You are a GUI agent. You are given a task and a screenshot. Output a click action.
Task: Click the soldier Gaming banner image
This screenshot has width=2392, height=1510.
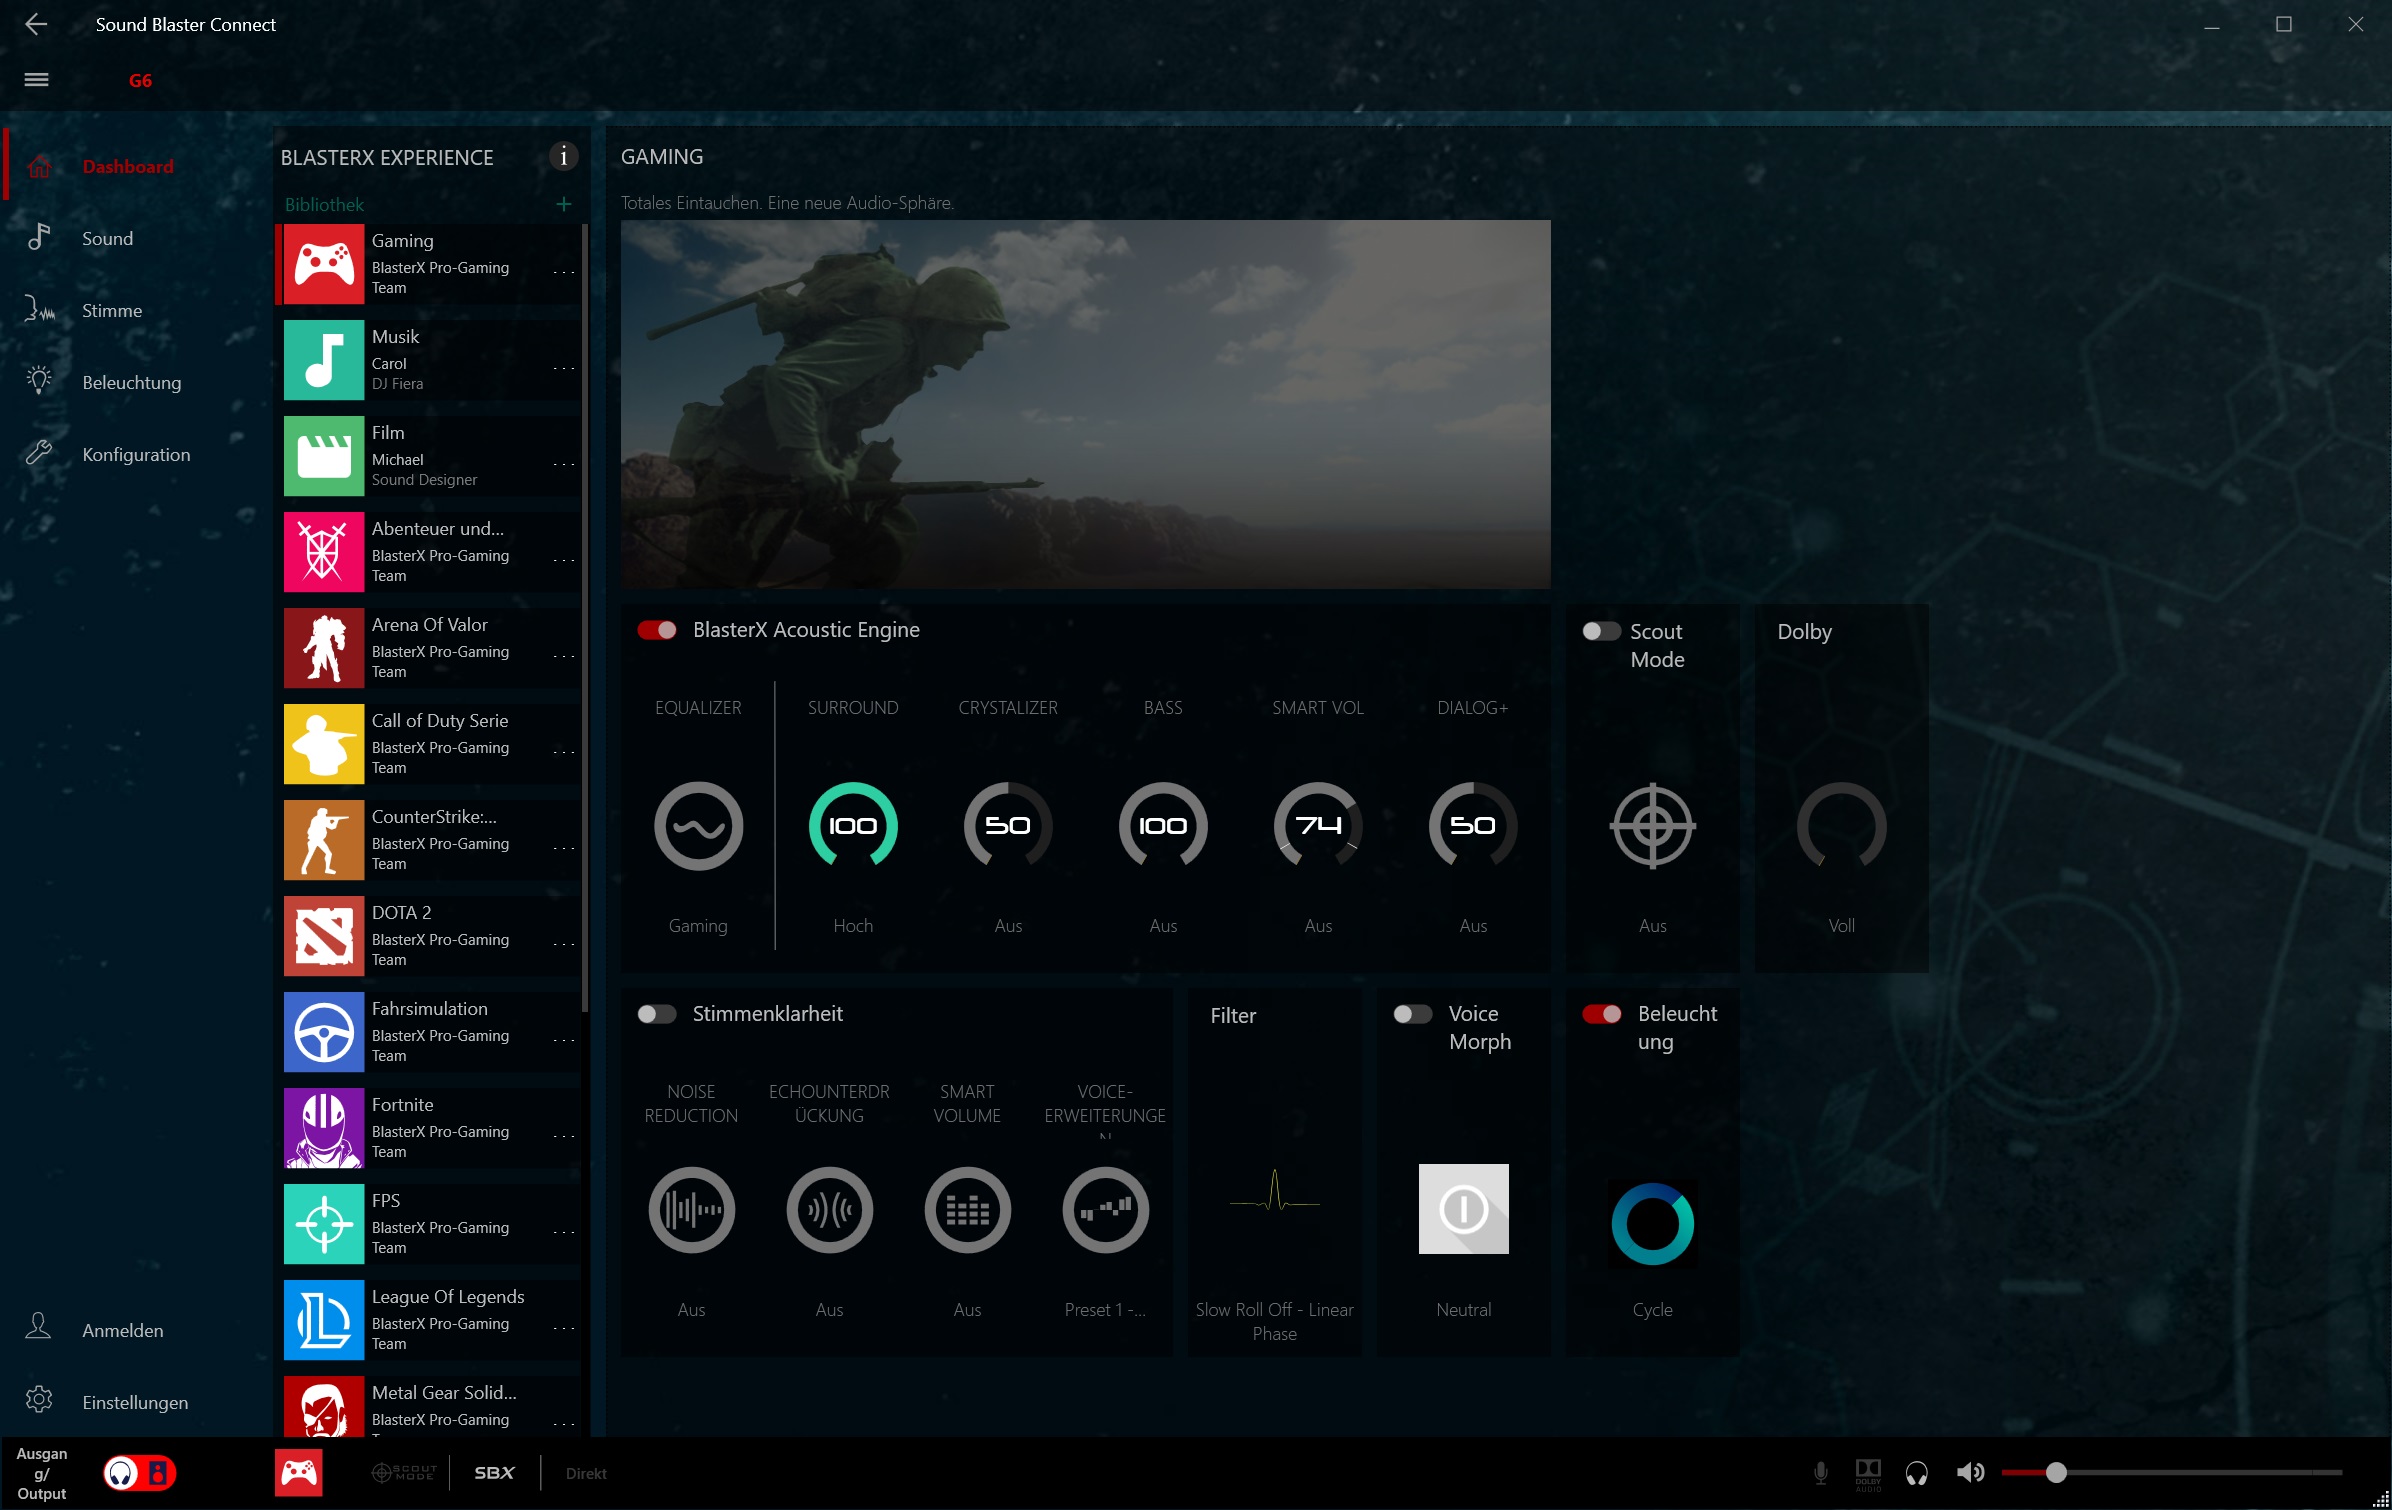point(1086,404)
